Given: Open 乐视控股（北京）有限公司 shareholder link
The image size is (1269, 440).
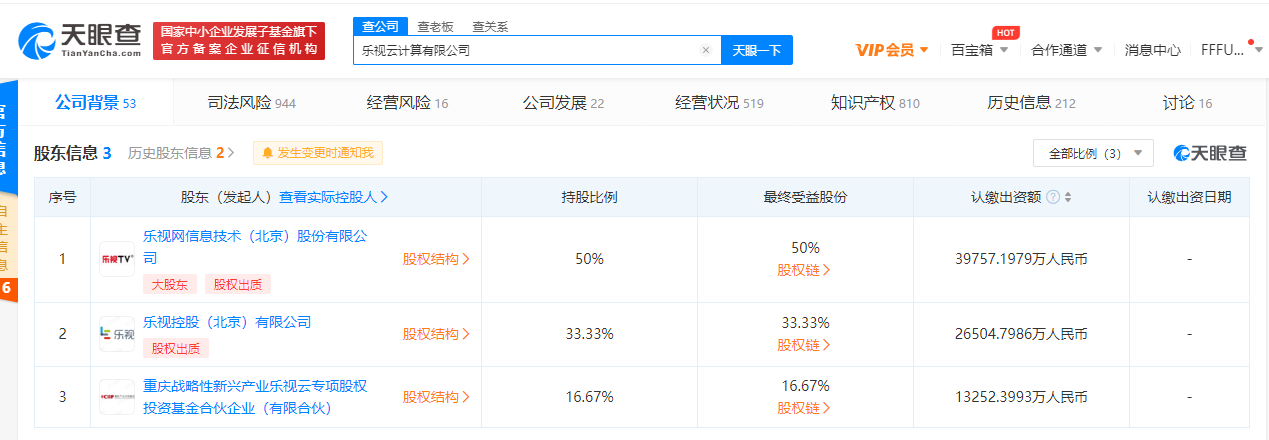Looking at the screenshot, I should pyautogui.click(x=227, y=322).
